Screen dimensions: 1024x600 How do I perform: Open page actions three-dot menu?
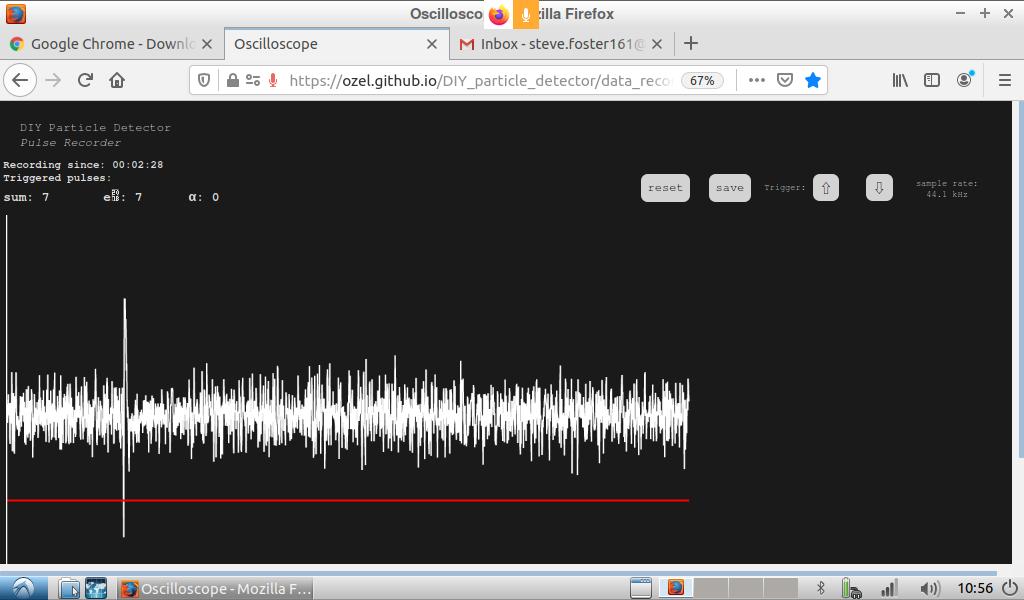pos(756,80)
